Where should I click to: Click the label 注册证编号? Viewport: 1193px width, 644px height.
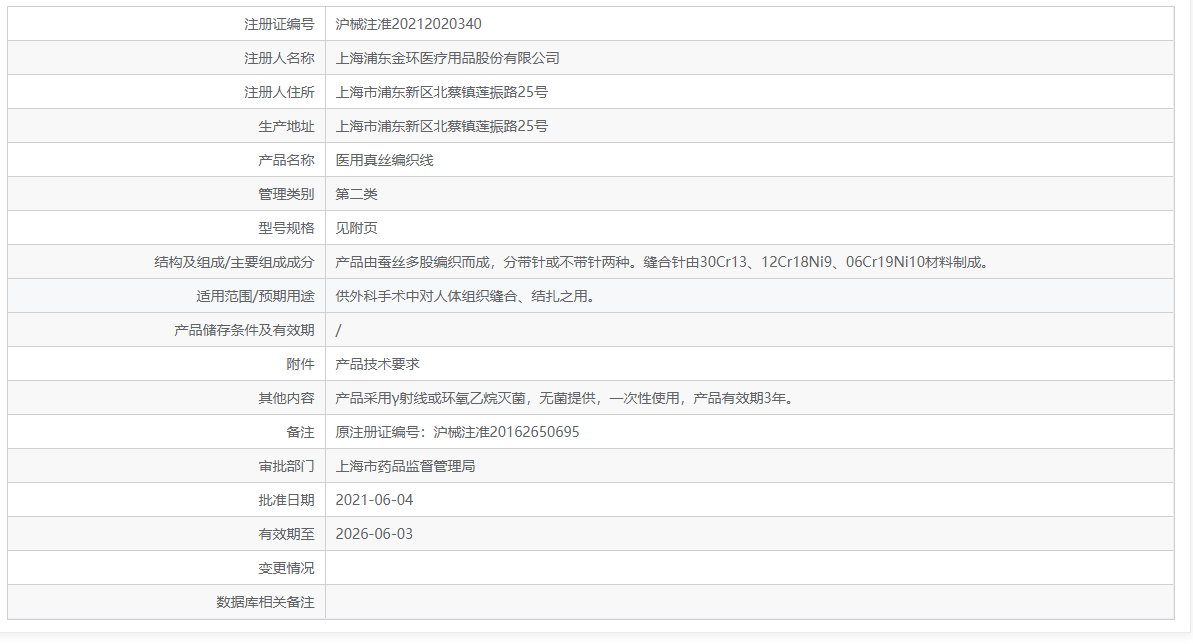[279, 24]
